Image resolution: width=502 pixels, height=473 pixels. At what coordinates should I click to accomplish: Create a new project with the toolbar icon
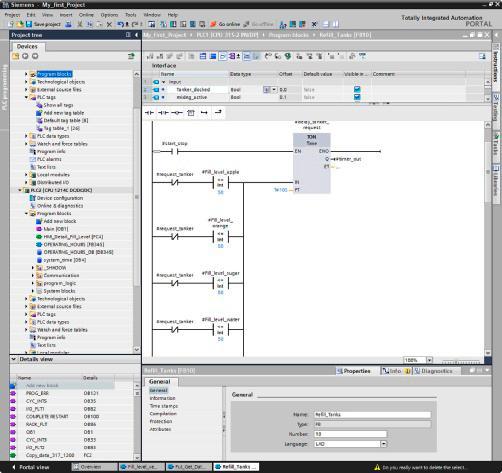[10, 24]
